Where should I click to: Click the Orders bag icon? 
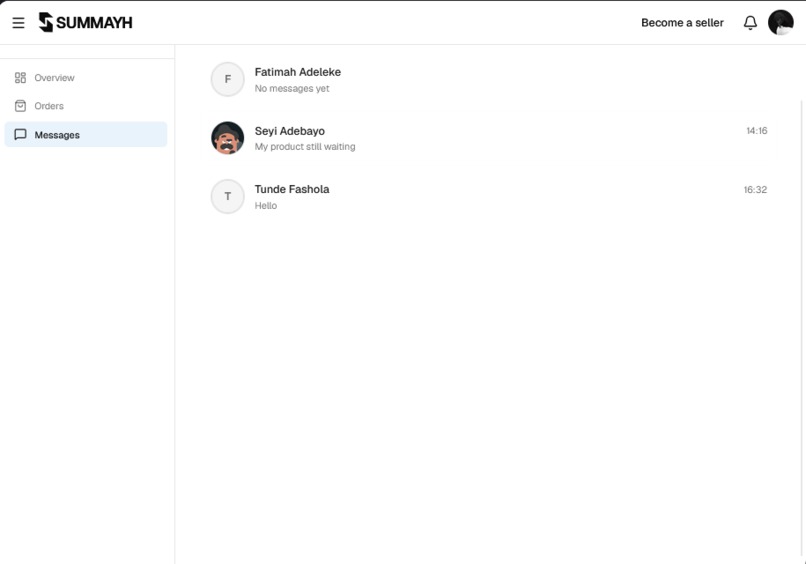coord(20,106)
